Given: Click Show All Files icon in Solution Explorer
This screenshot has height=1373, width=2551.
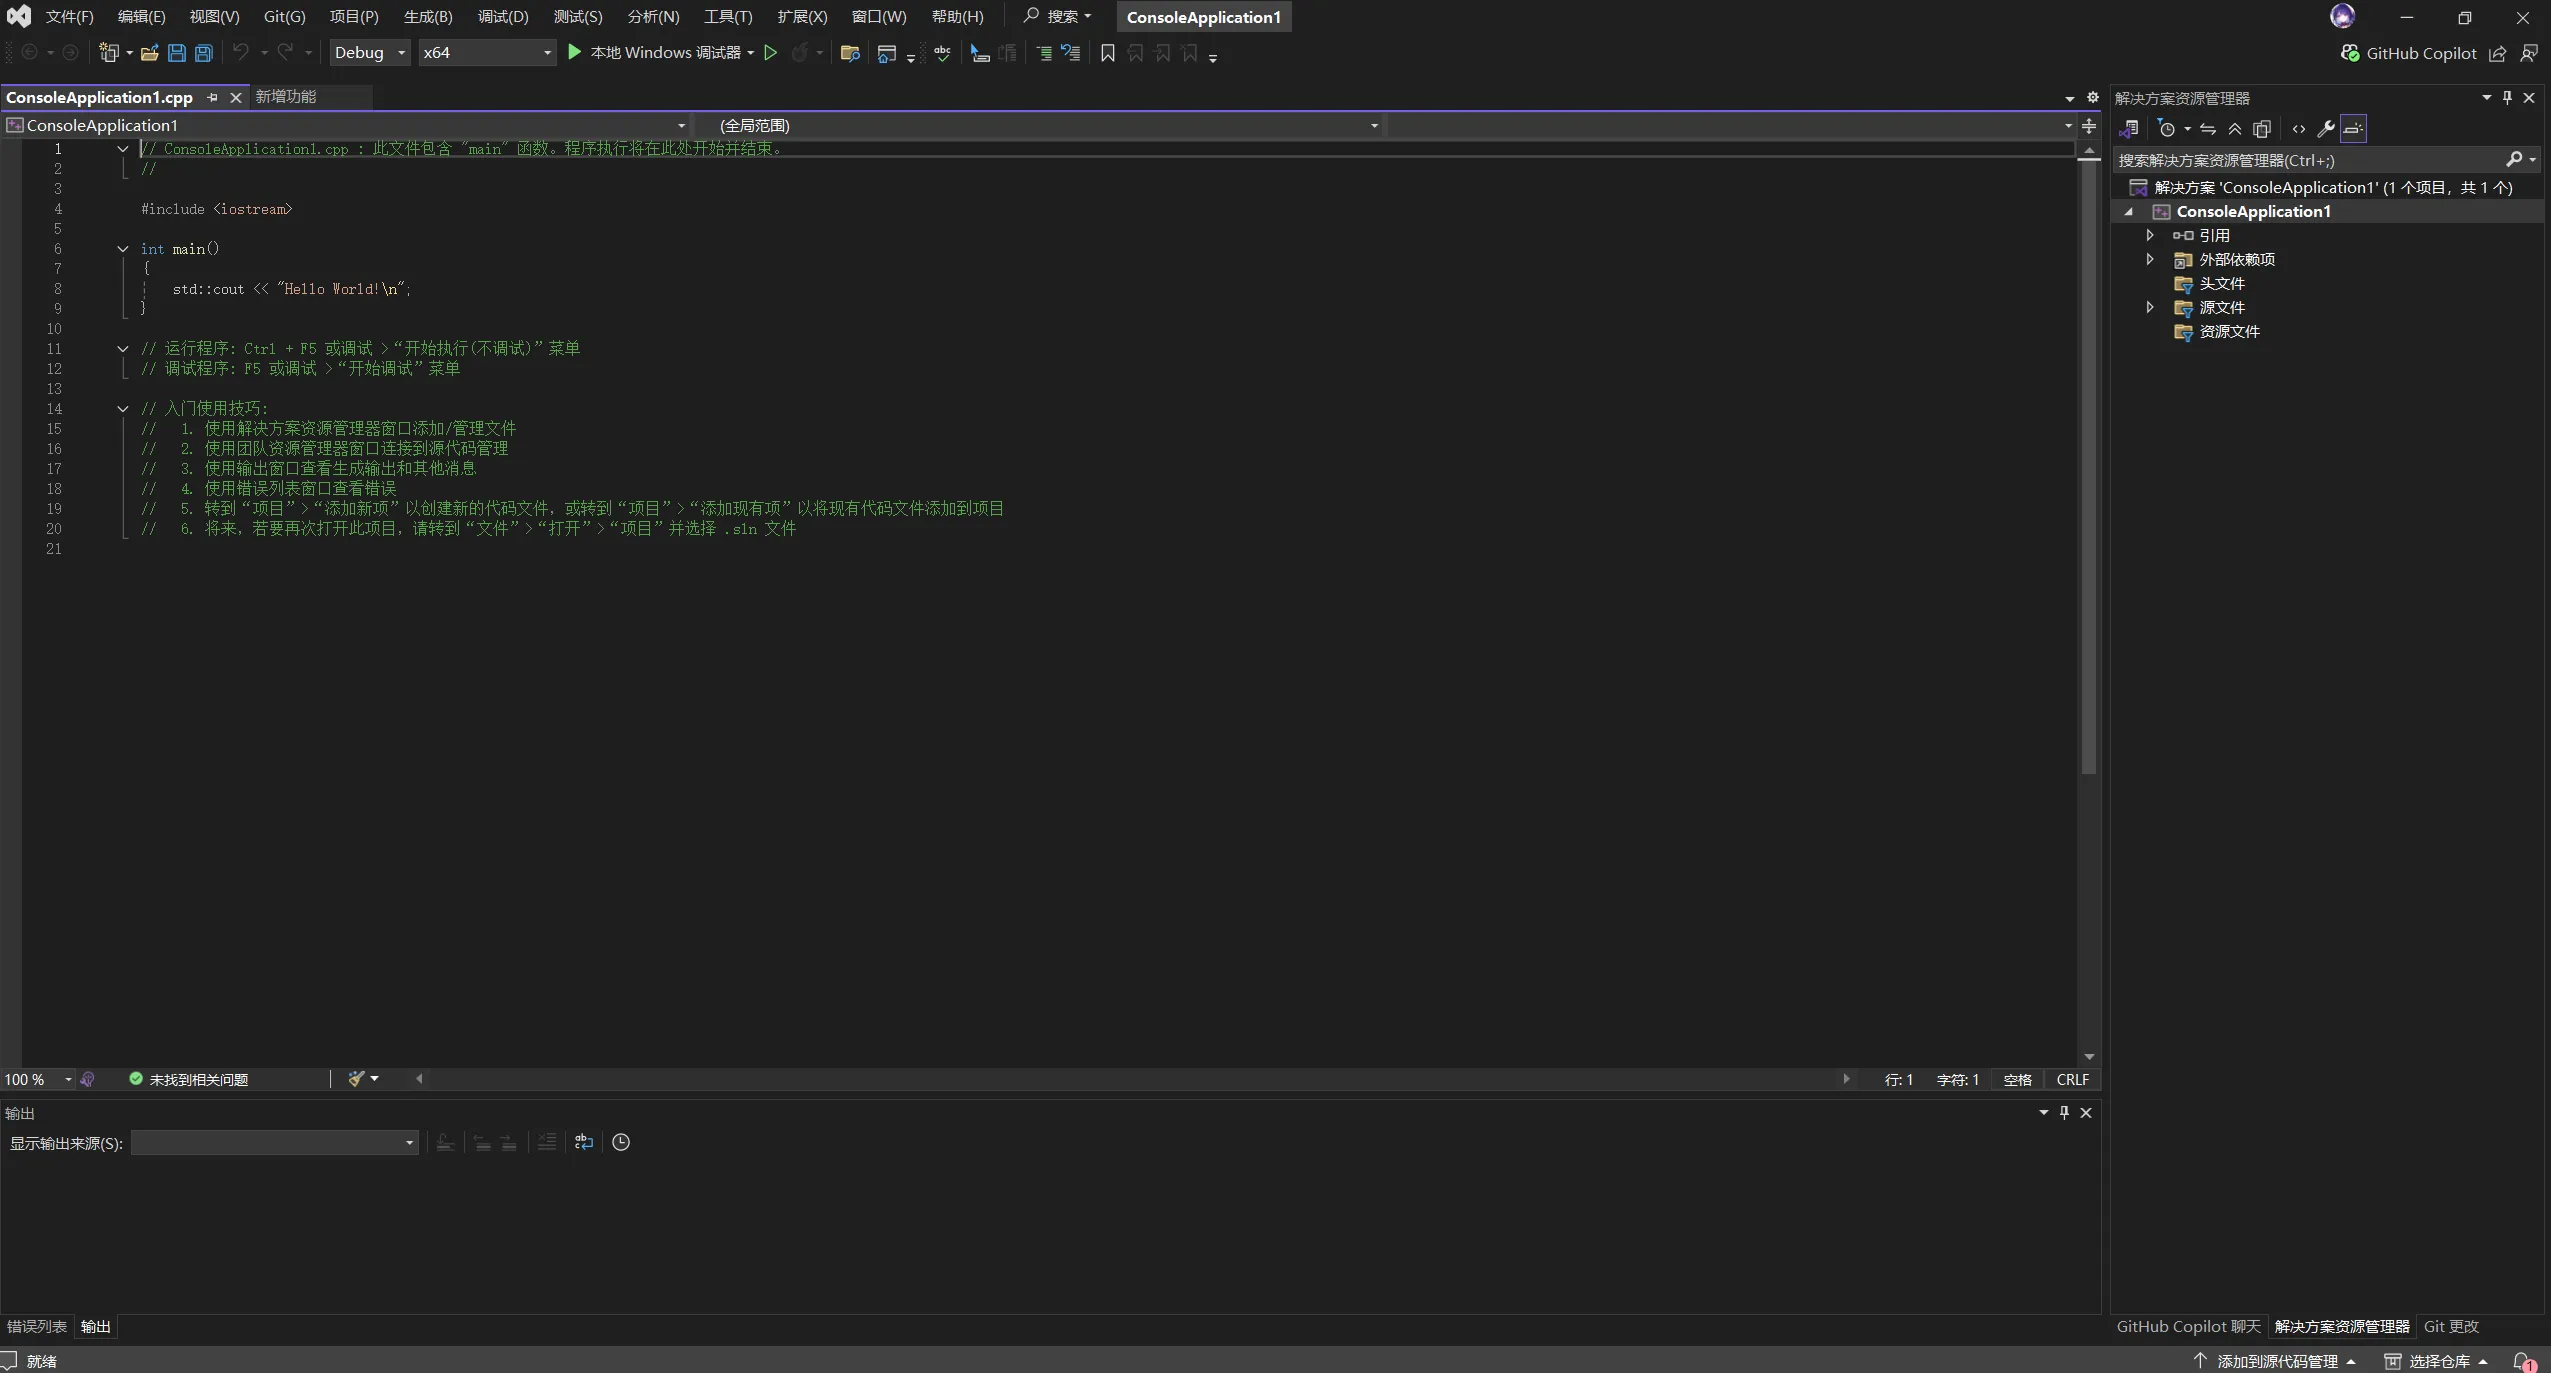Looking at the screenshot, I should 2262,129.
